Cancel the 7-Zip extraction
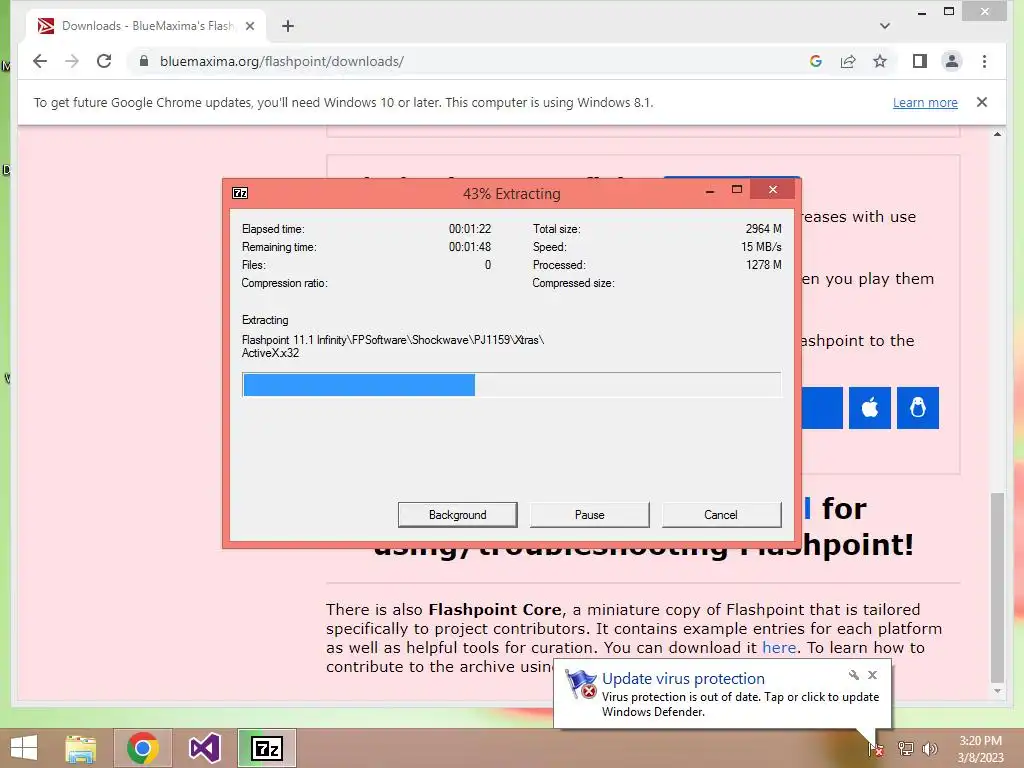The image size is (1024, 768). click(721, 515)
